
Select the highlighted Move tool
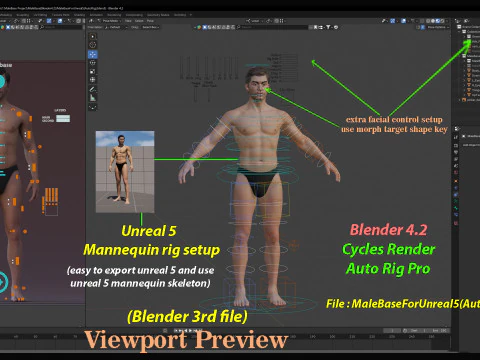tap(93, 54)
